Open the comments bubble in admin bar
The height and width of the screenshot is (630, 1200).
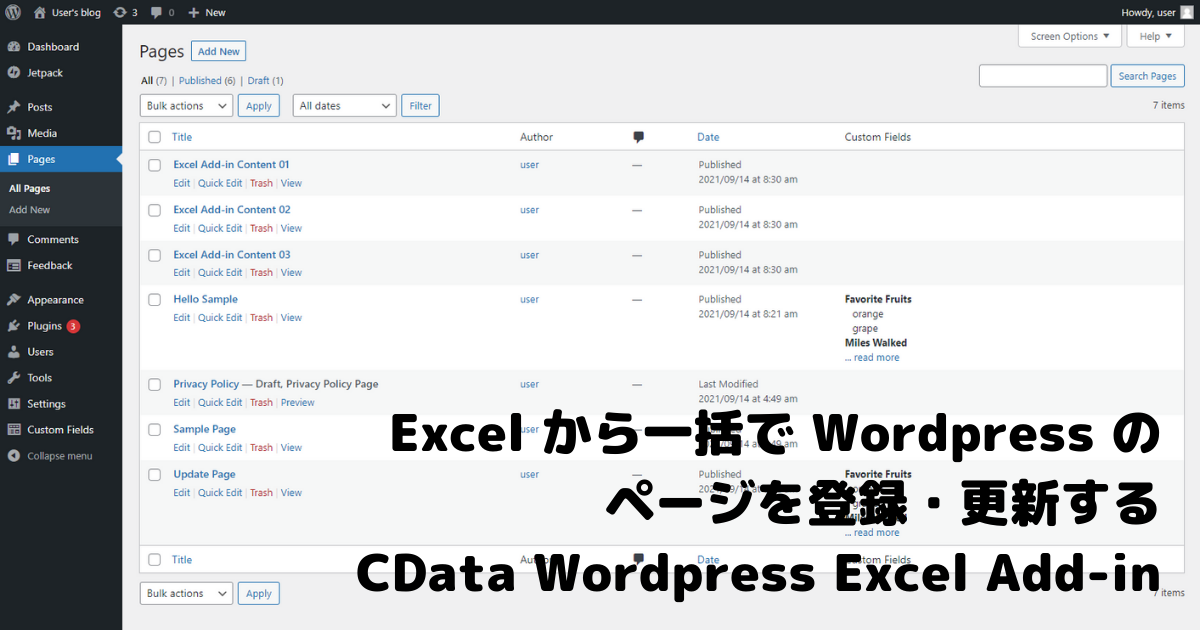click(156, 13)
